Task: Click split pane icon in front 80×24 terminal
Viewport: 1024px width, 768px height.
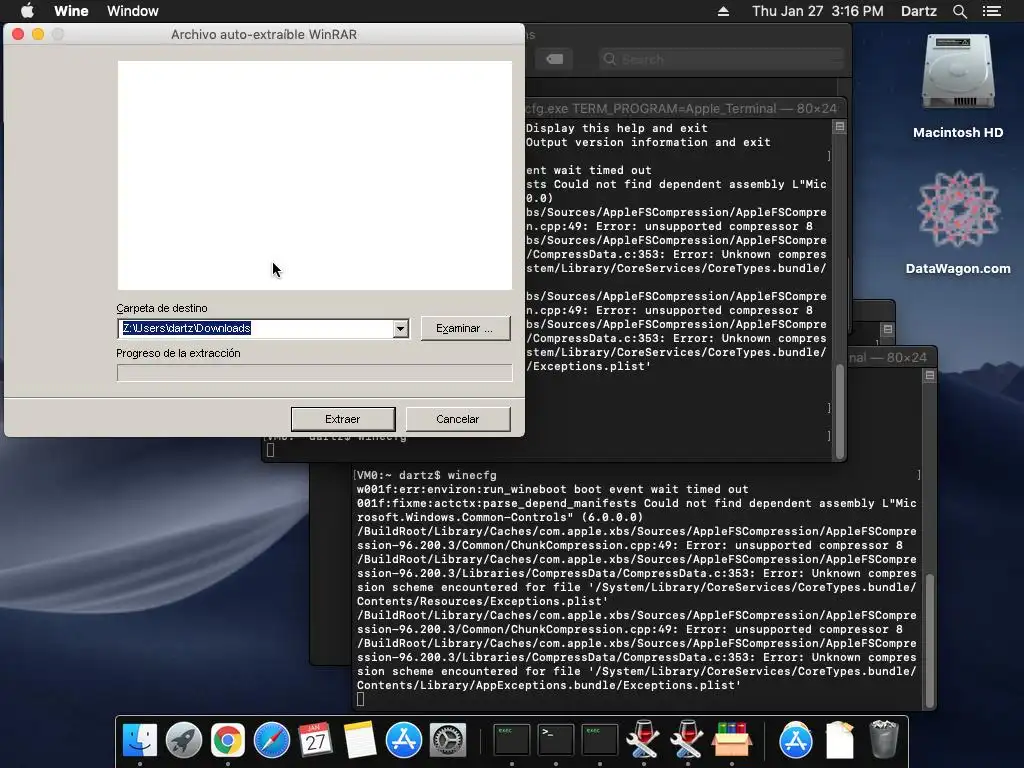Action: point(930,376)
